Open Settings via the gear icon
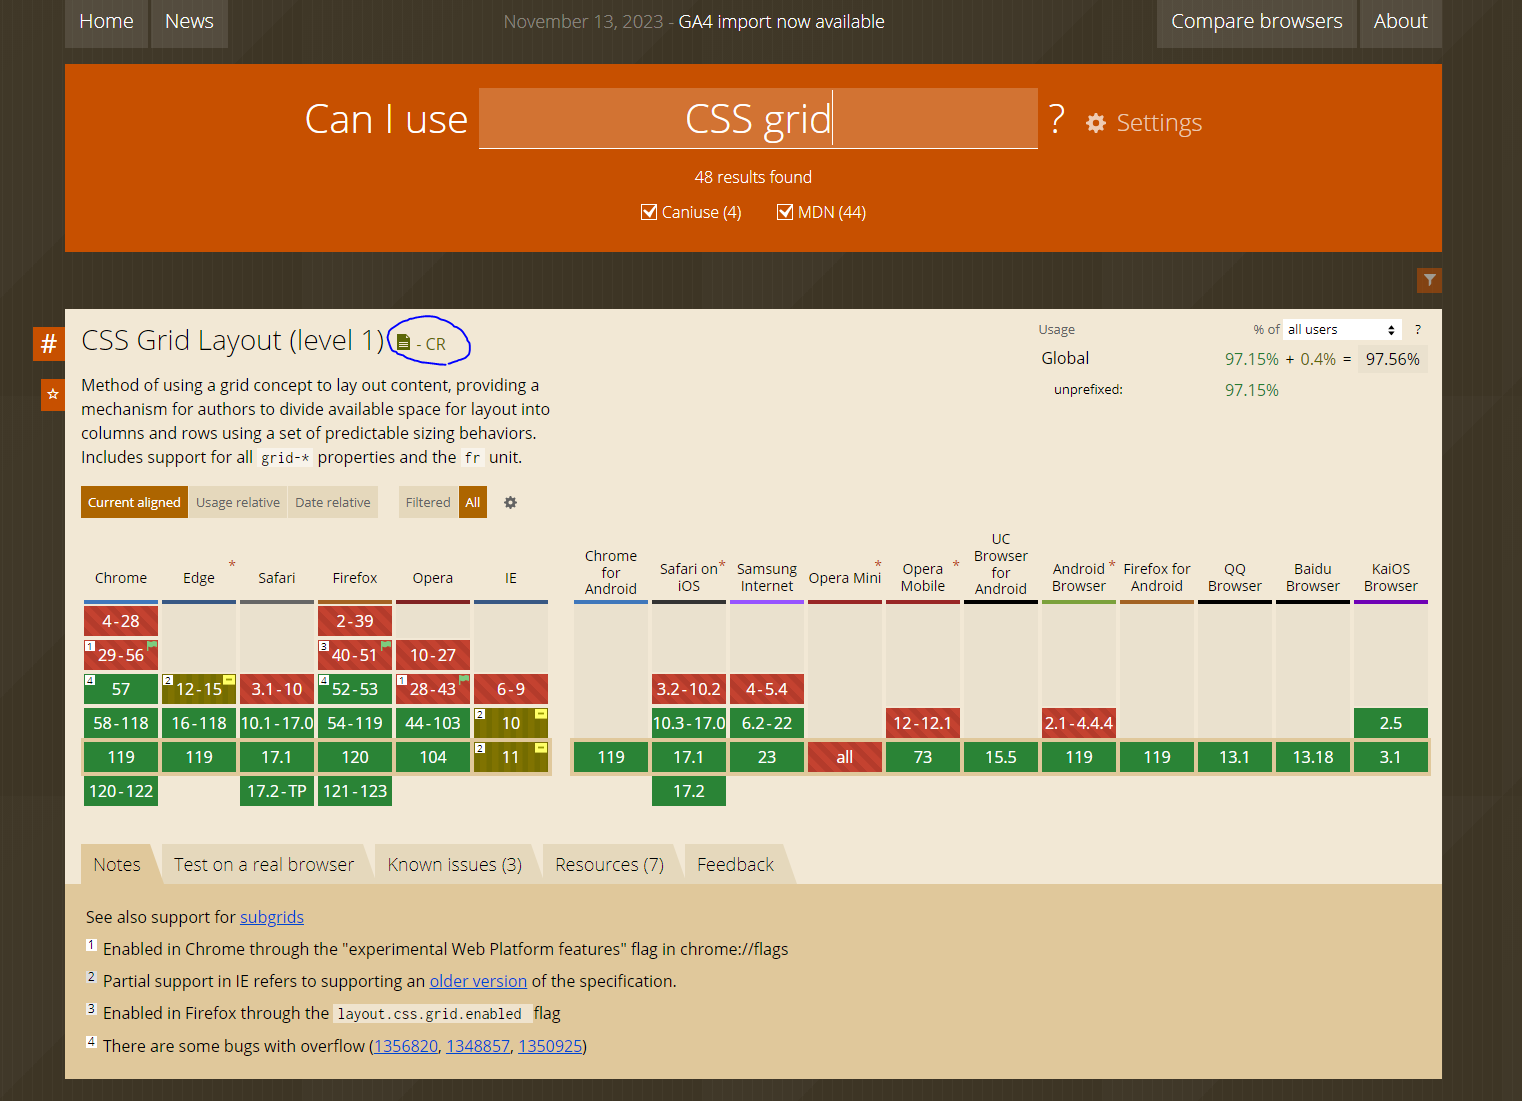This screenshot has width=1522, height=1101. (1097, 123)
